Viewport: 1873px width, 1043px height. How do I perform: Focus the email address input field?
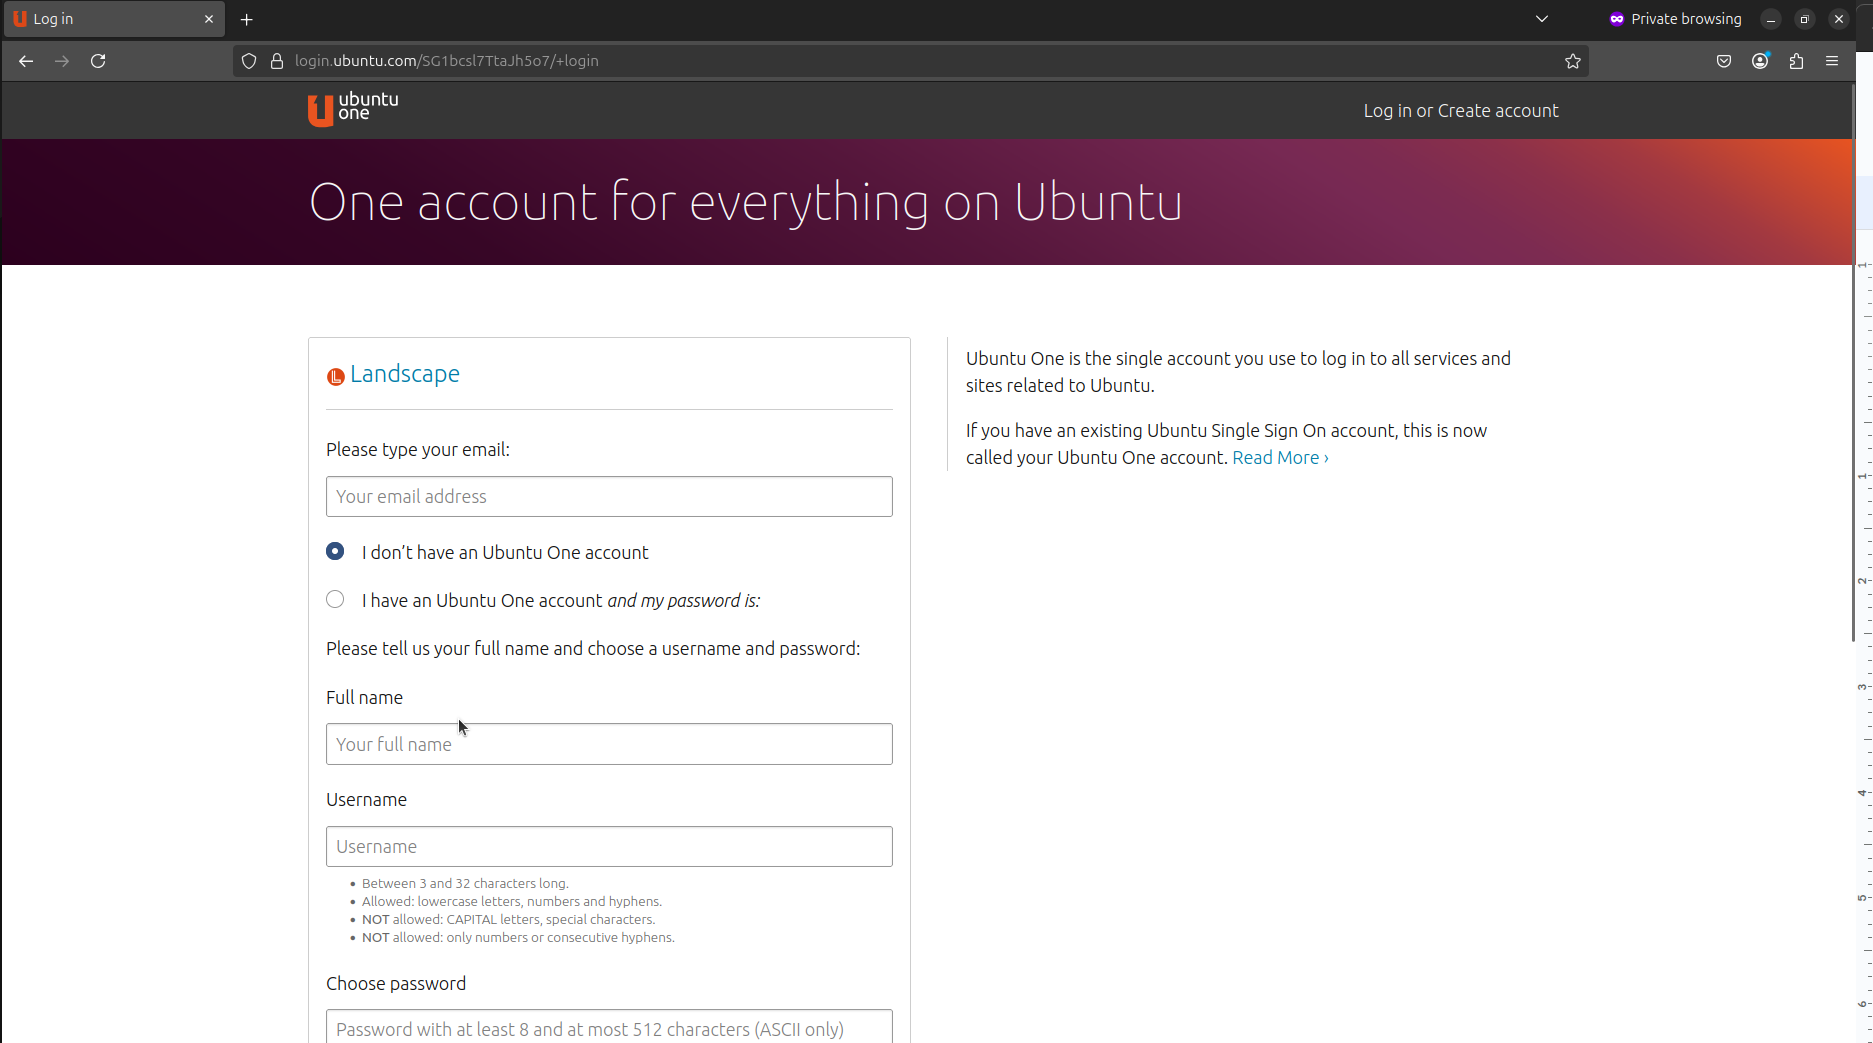(609, 496)
